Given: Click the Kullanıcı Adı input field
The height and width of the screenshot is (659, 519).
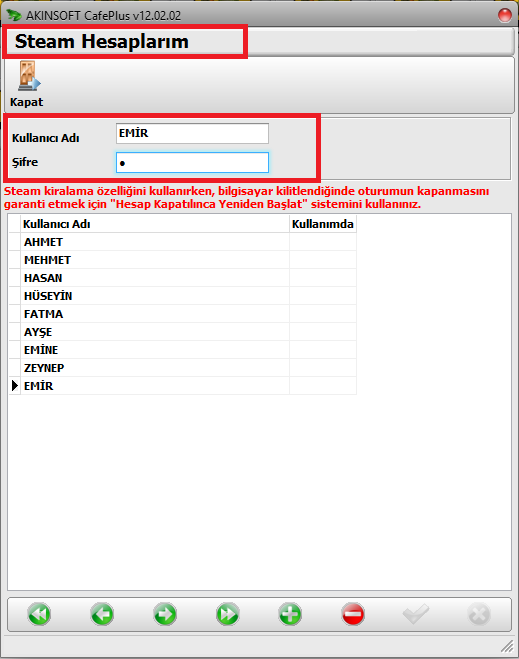Looking at the screenshot, I should pos(192,134).
